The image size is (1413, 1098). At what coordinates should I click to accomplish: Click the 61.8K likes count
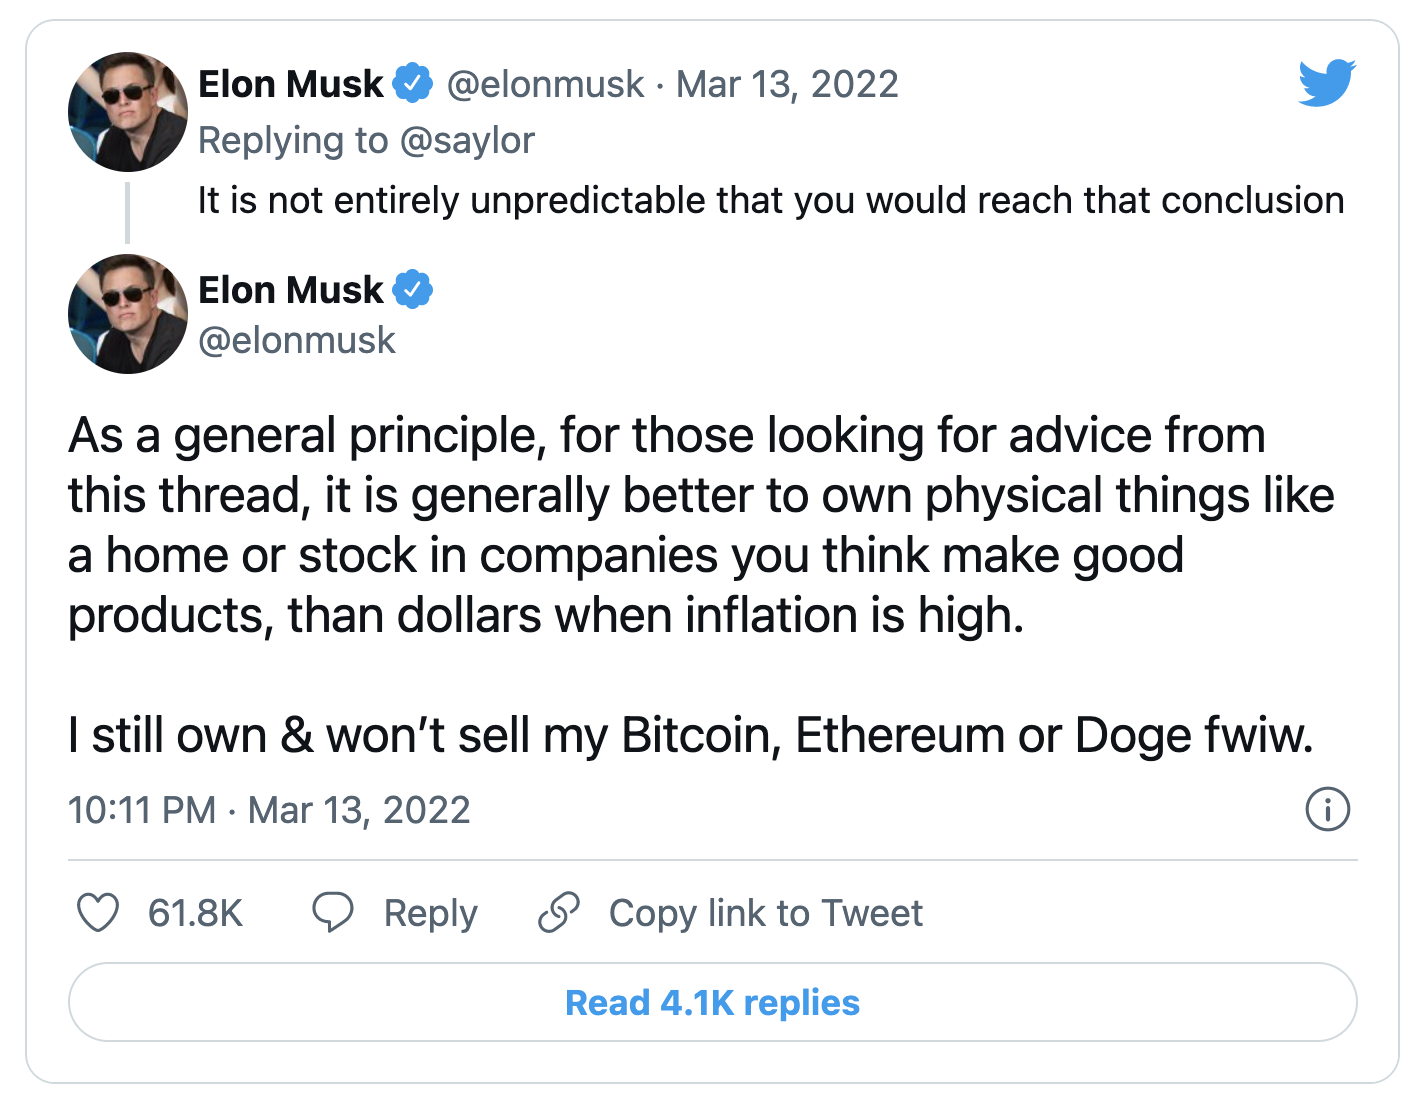tap(196, 913)
